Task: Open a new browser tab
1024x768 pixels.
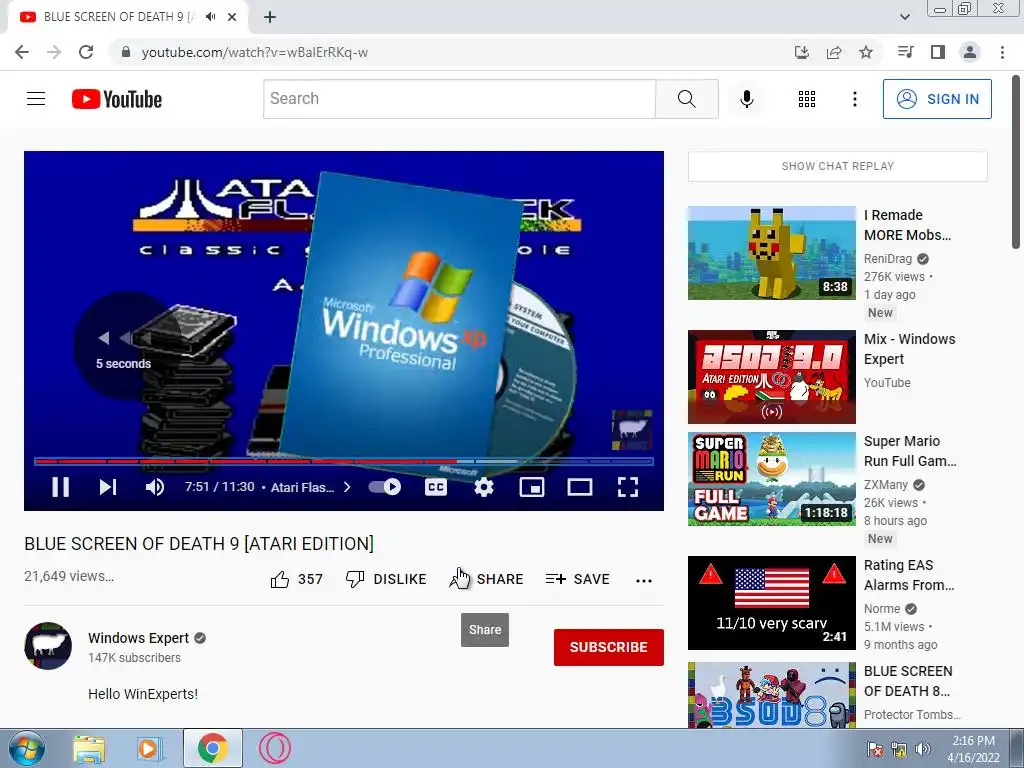Action: tap(270, 17)
